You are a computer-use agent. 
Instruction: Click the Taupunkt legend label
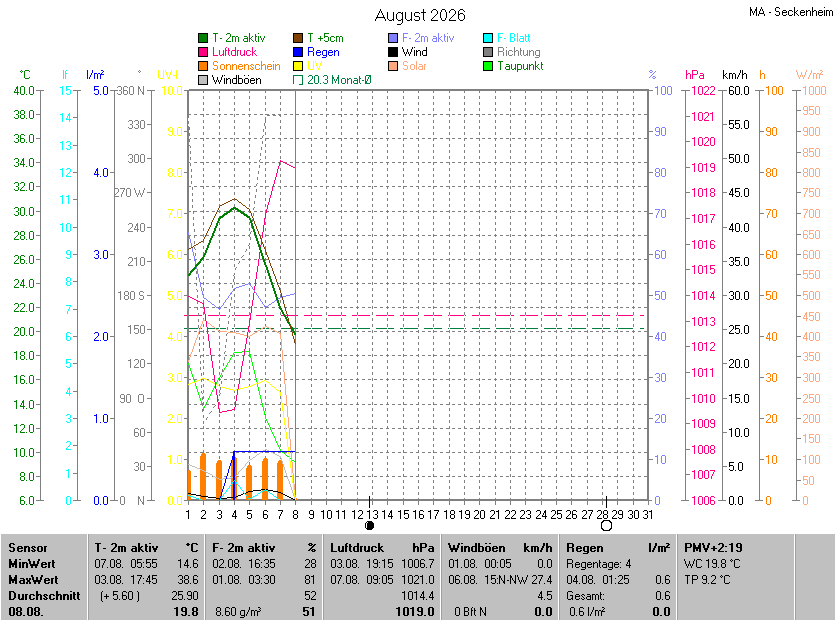click(520, 66)
